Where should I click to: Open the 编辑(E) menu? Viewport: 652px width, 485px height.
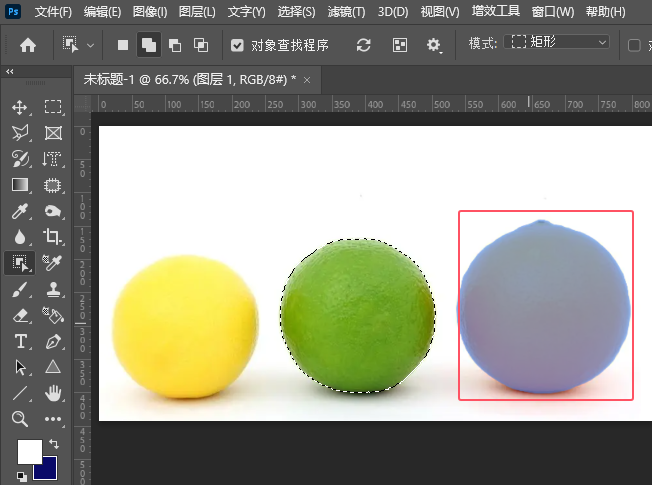pyautogui.click(x=102, y=12)
